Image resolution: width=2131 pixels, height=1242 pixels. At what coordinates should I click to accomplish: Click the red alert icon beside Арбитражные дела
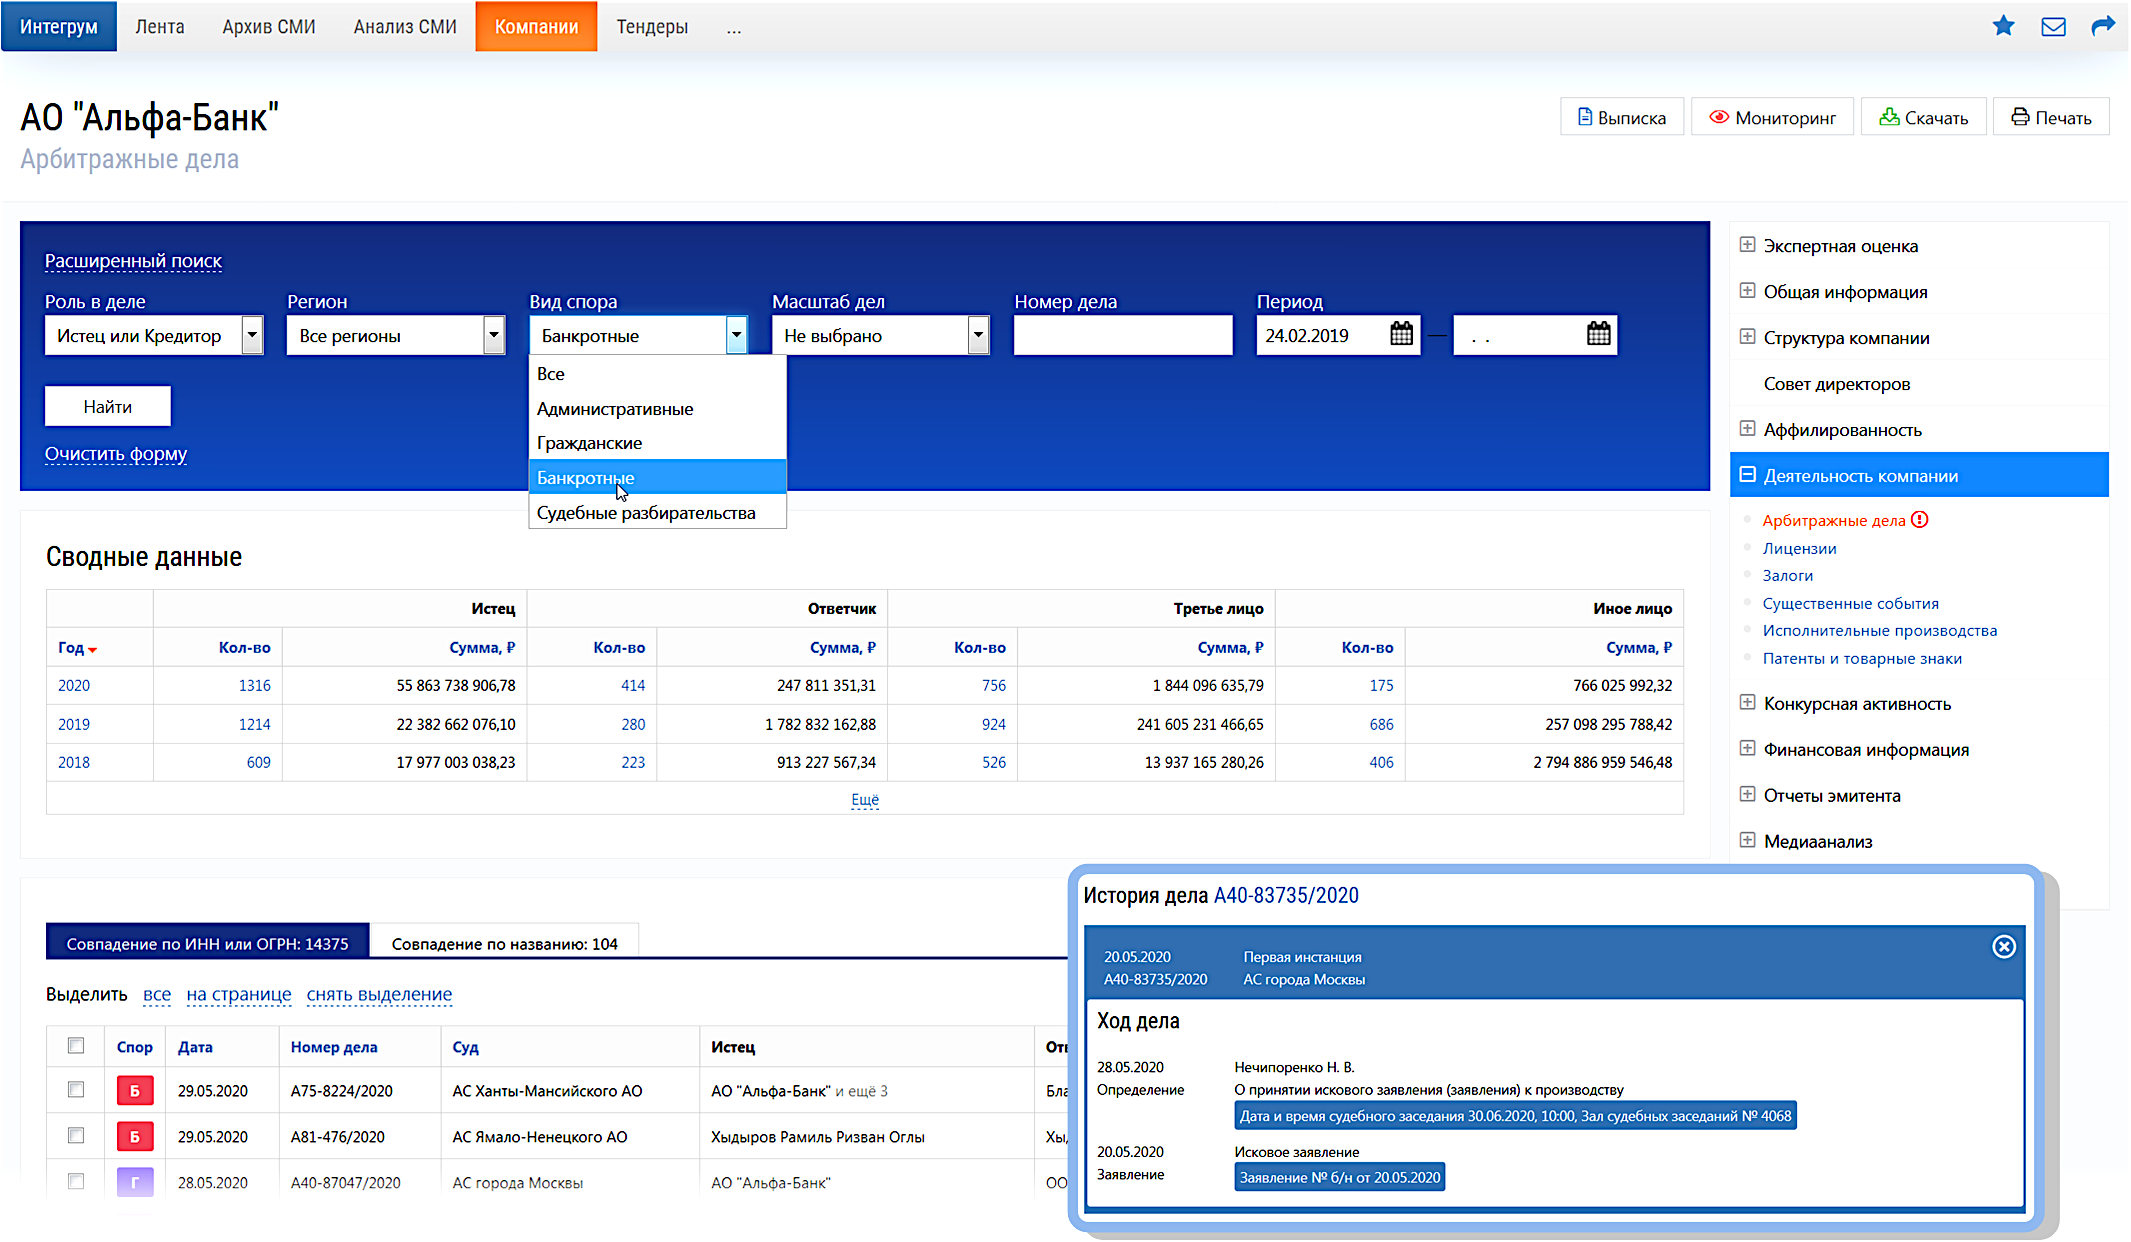coord(1919,519)
